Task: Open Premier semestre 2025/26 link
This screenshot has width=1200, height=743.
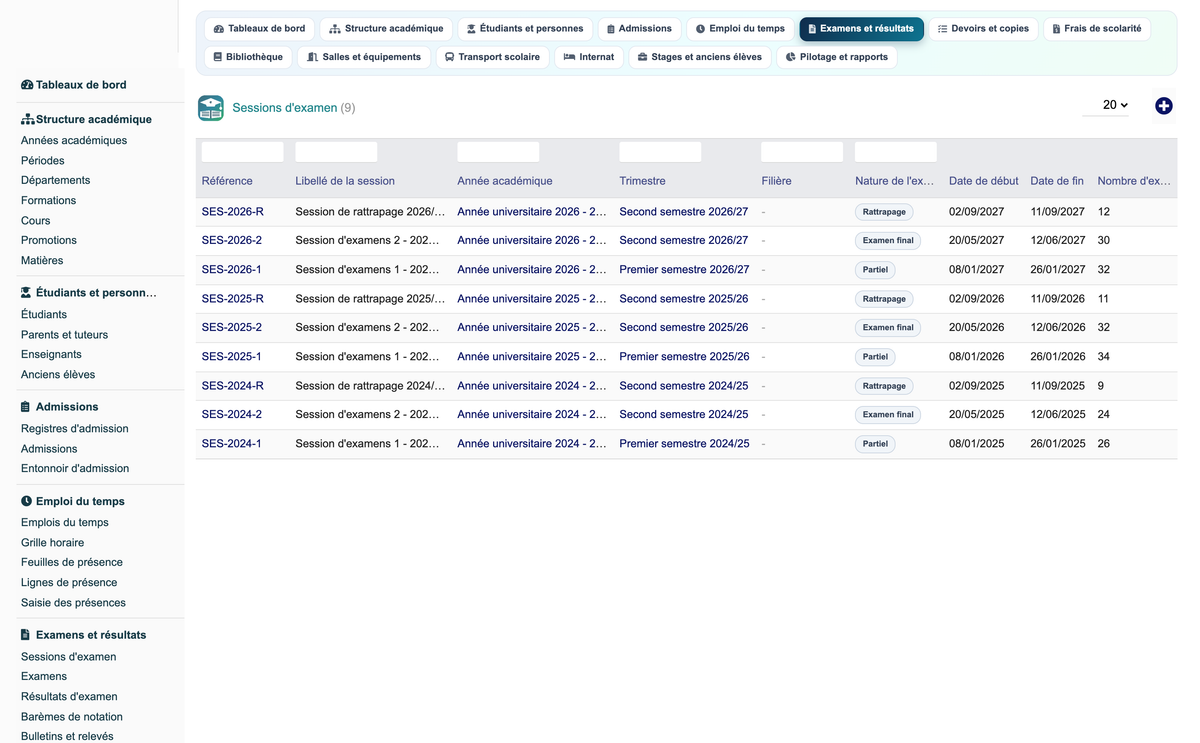Action: point(684,356)
